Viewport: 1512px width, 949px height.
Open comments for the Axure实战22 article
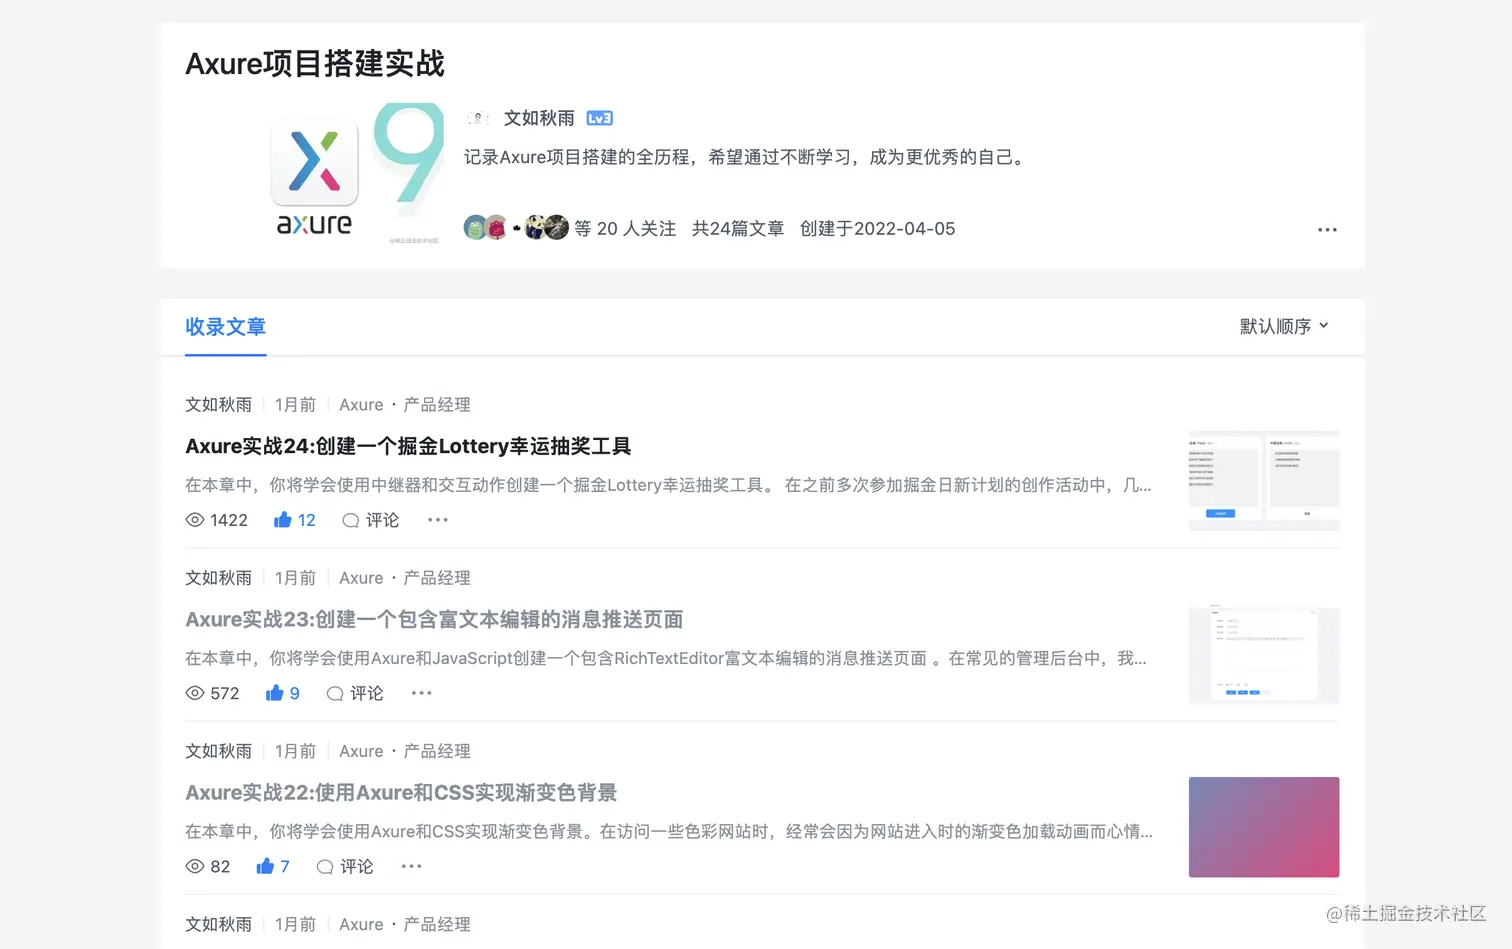point(345,866)
